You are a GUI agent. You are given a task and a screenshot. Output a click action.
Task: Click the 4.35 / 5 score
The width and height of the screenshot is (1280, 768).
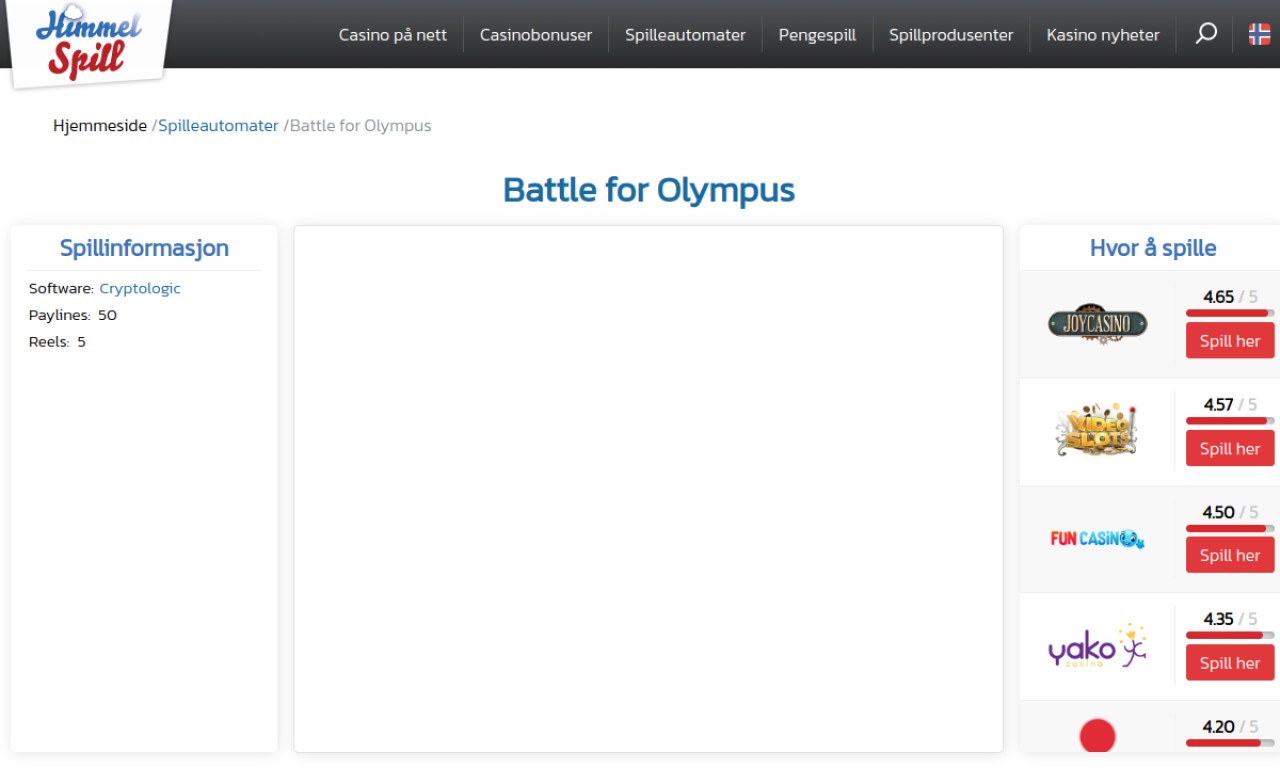[x=1230, y=619]
